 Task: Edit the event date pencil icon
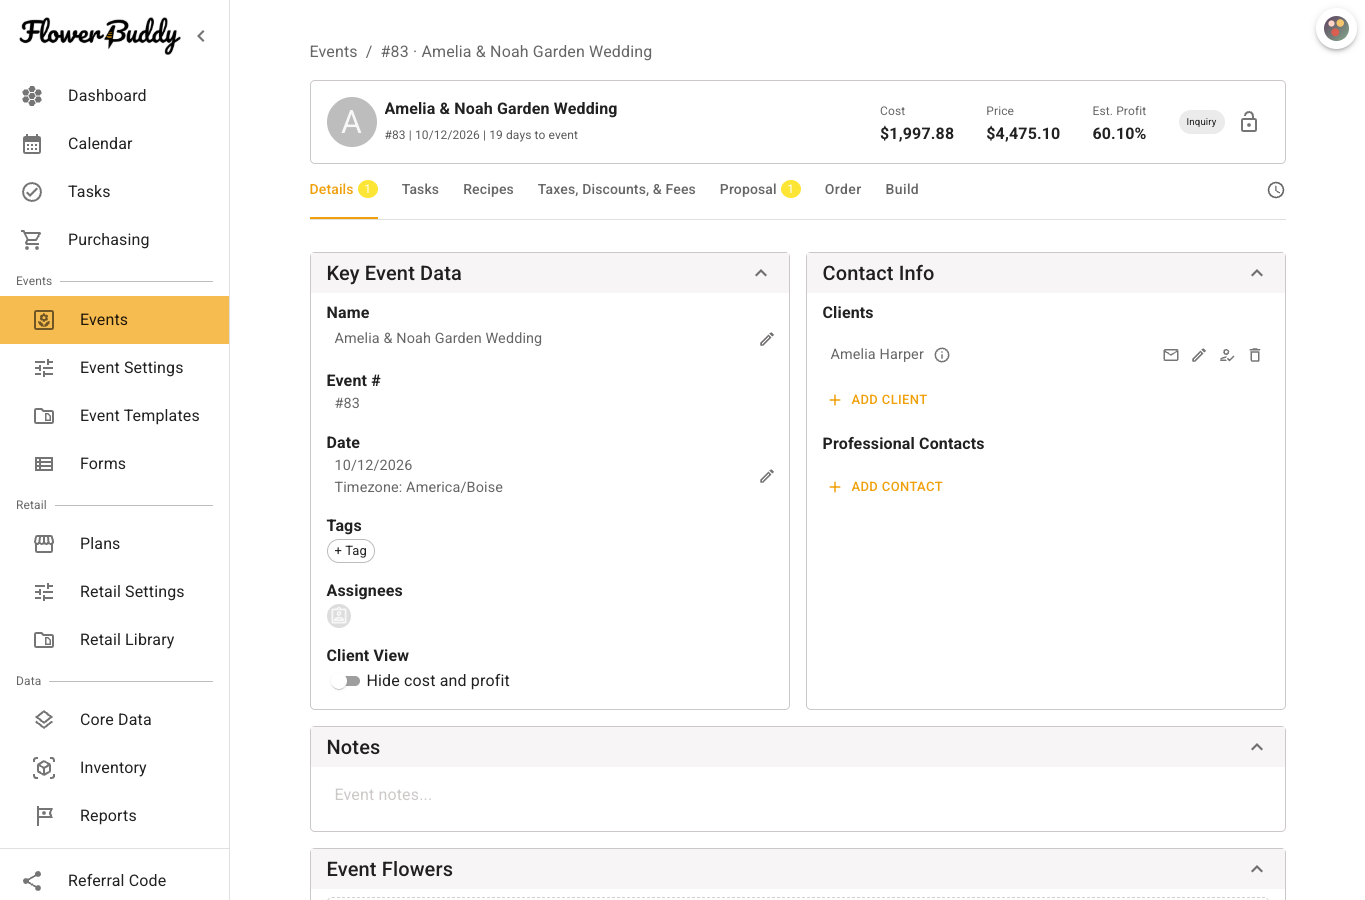767,476
